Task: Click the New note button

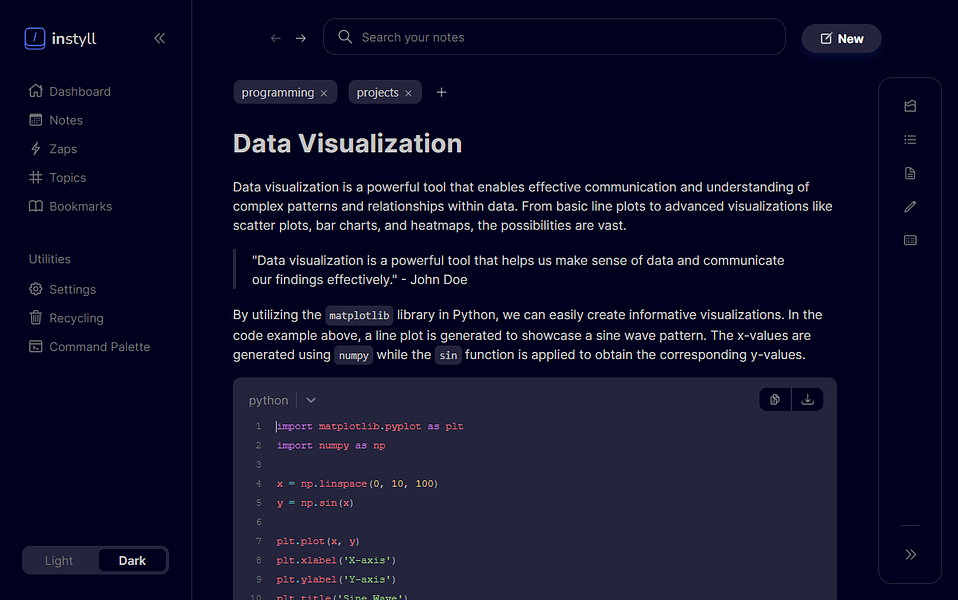Action: click(841, 38)
